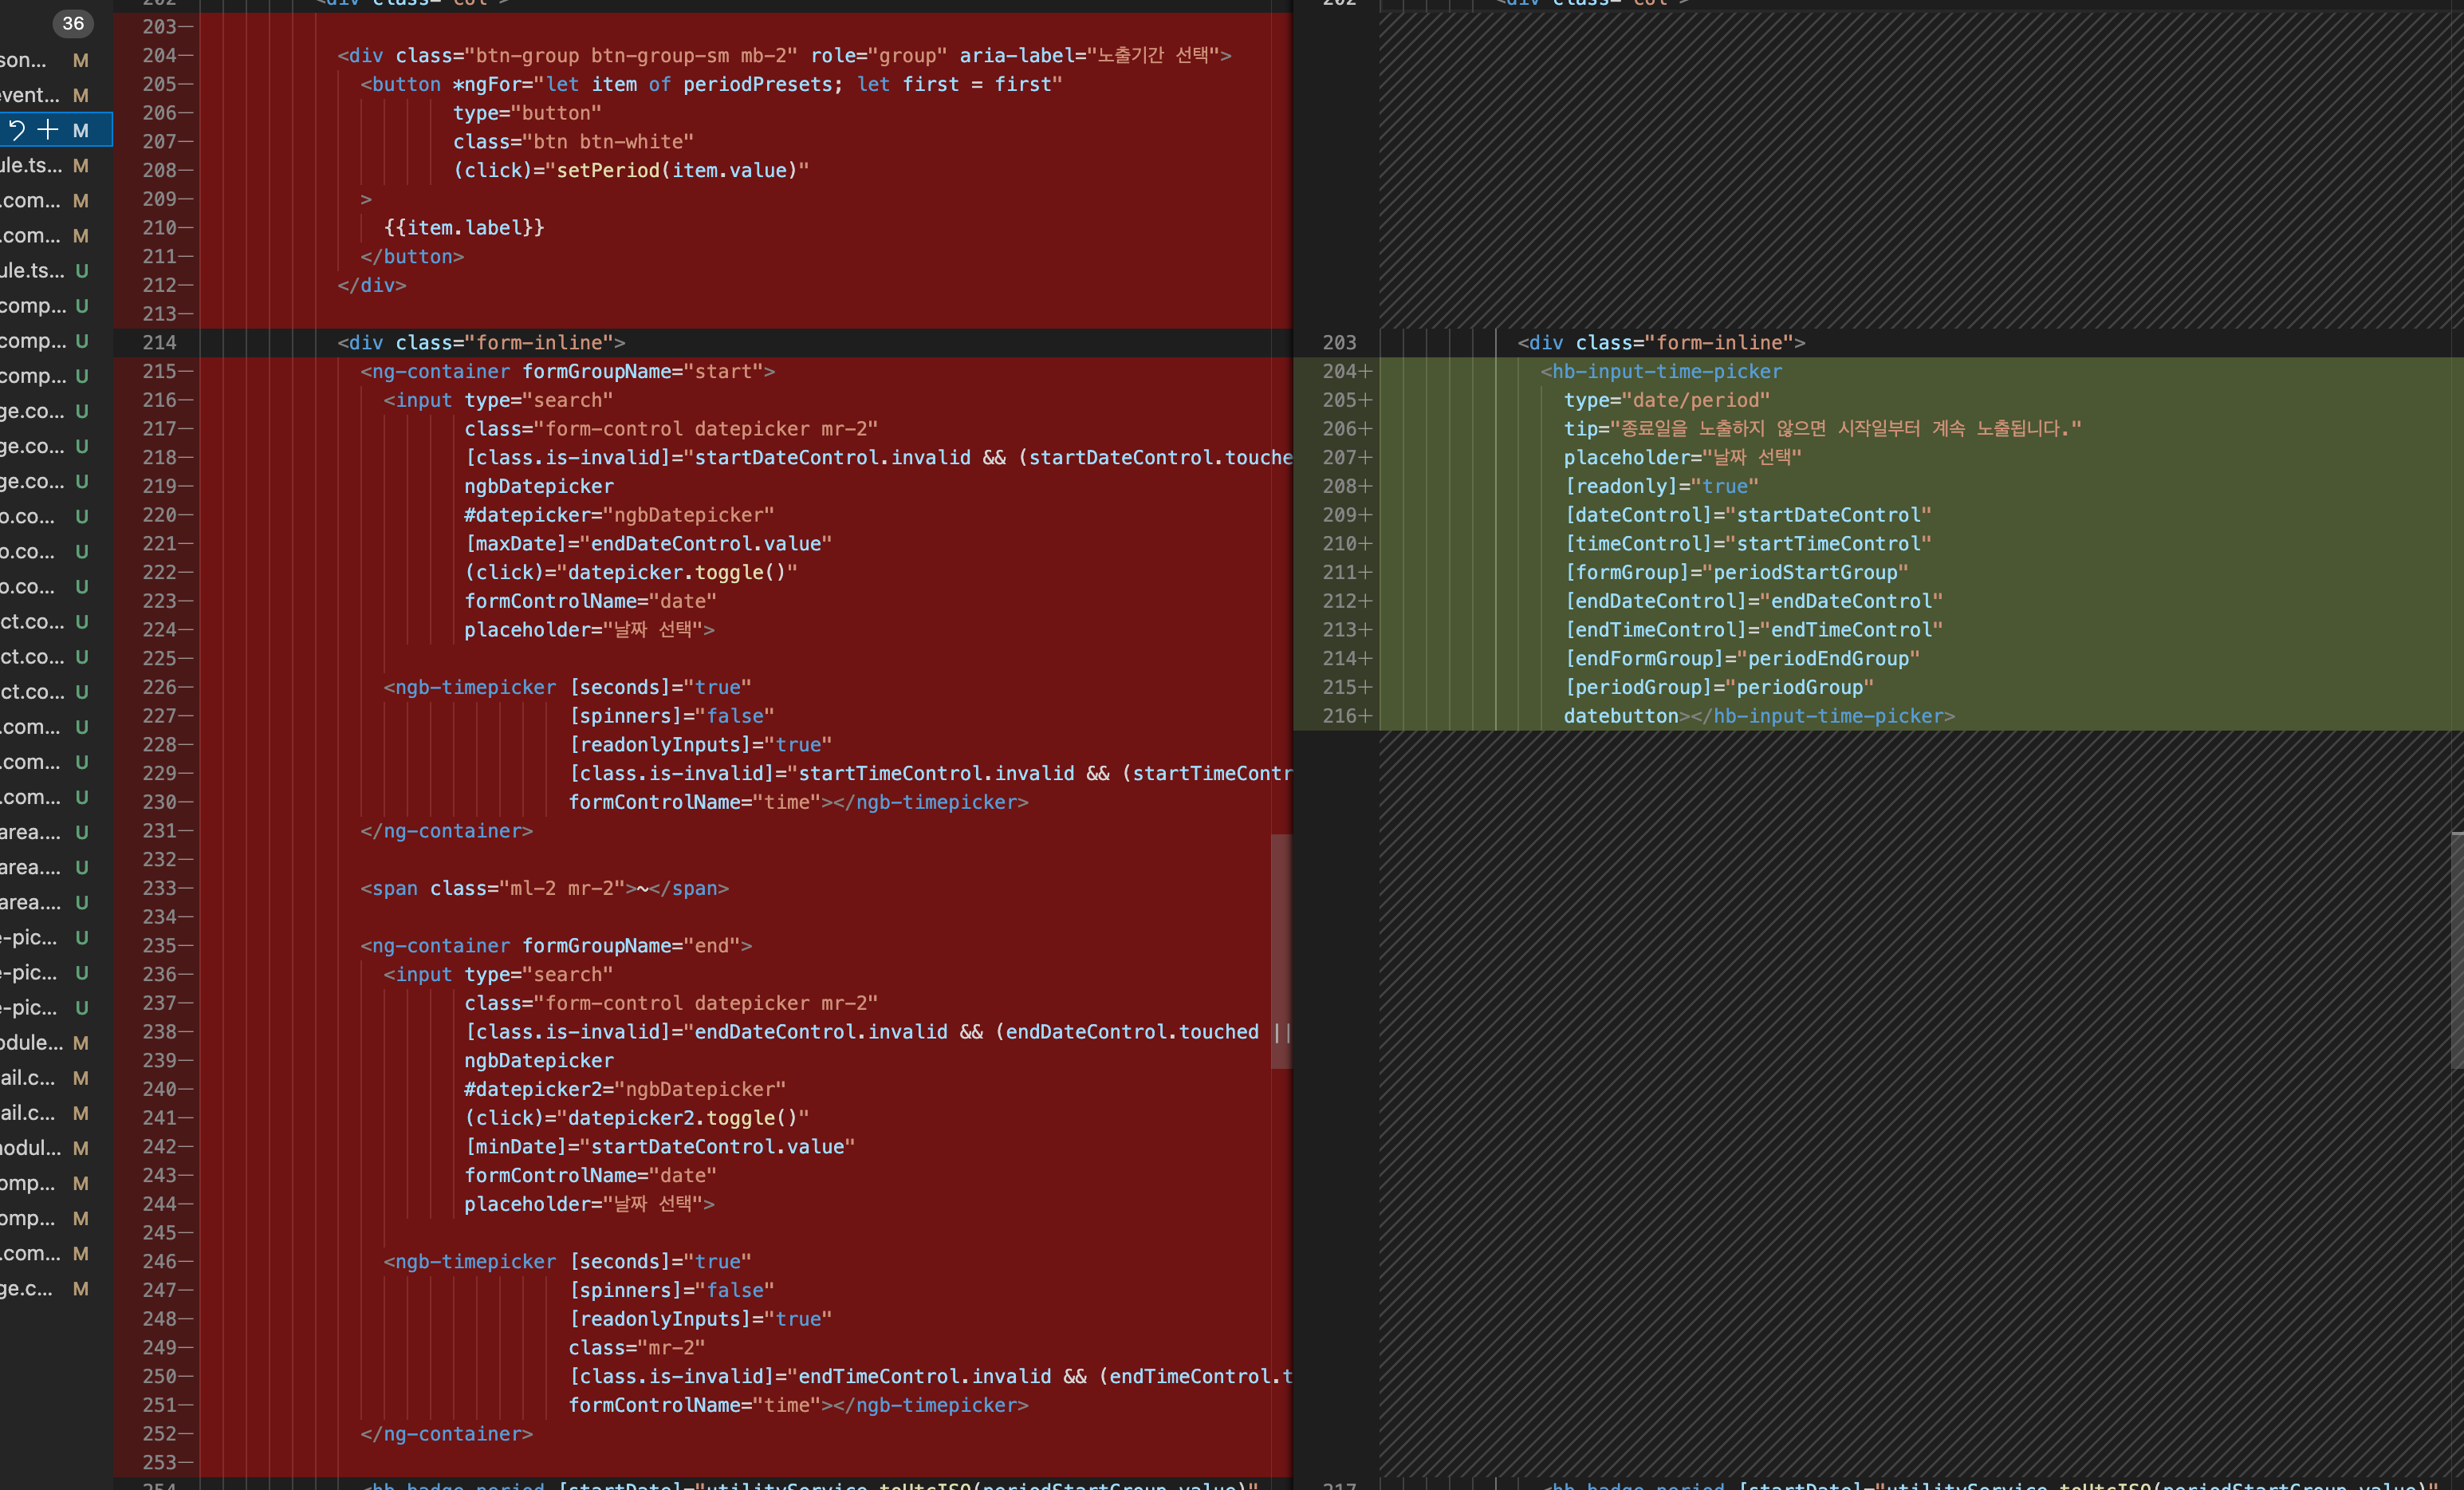Open the modified 'ge.c...' file entry

(27, 1288)
